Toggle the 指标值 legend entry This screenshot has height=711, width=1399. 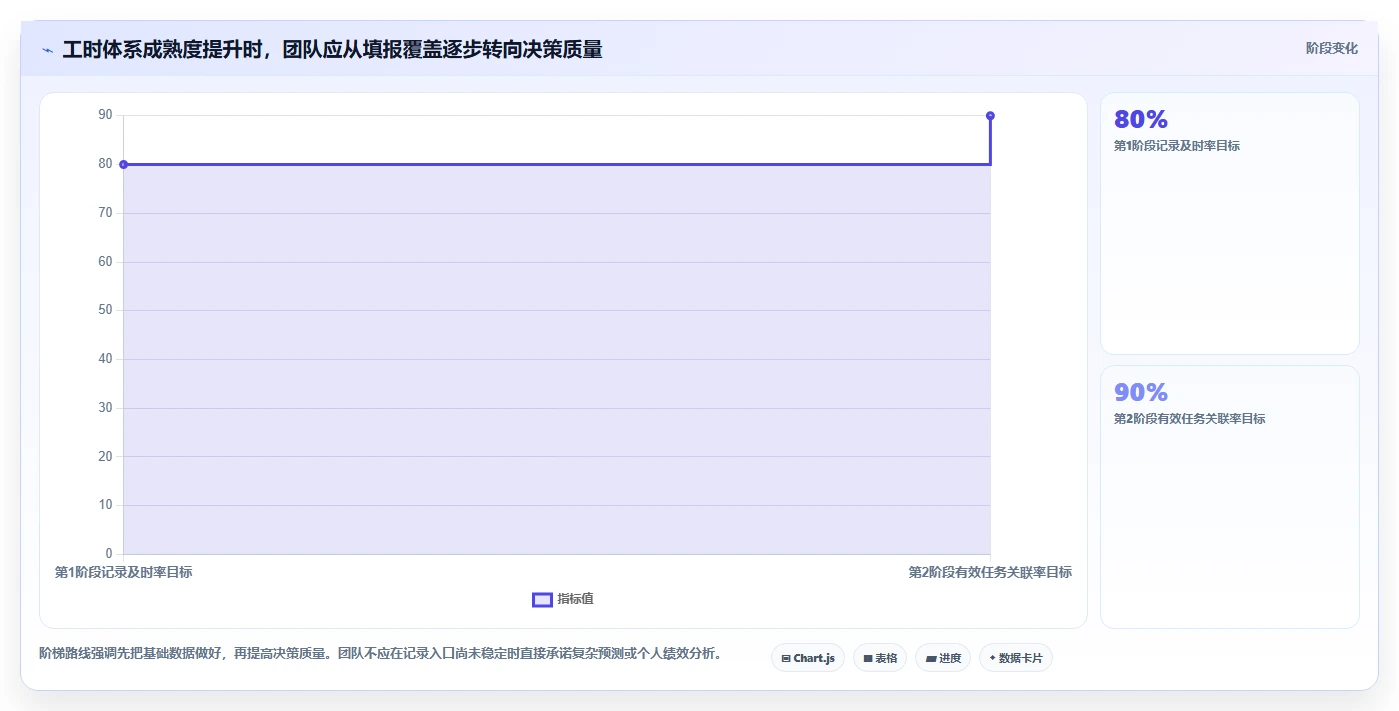click(563, 599)
